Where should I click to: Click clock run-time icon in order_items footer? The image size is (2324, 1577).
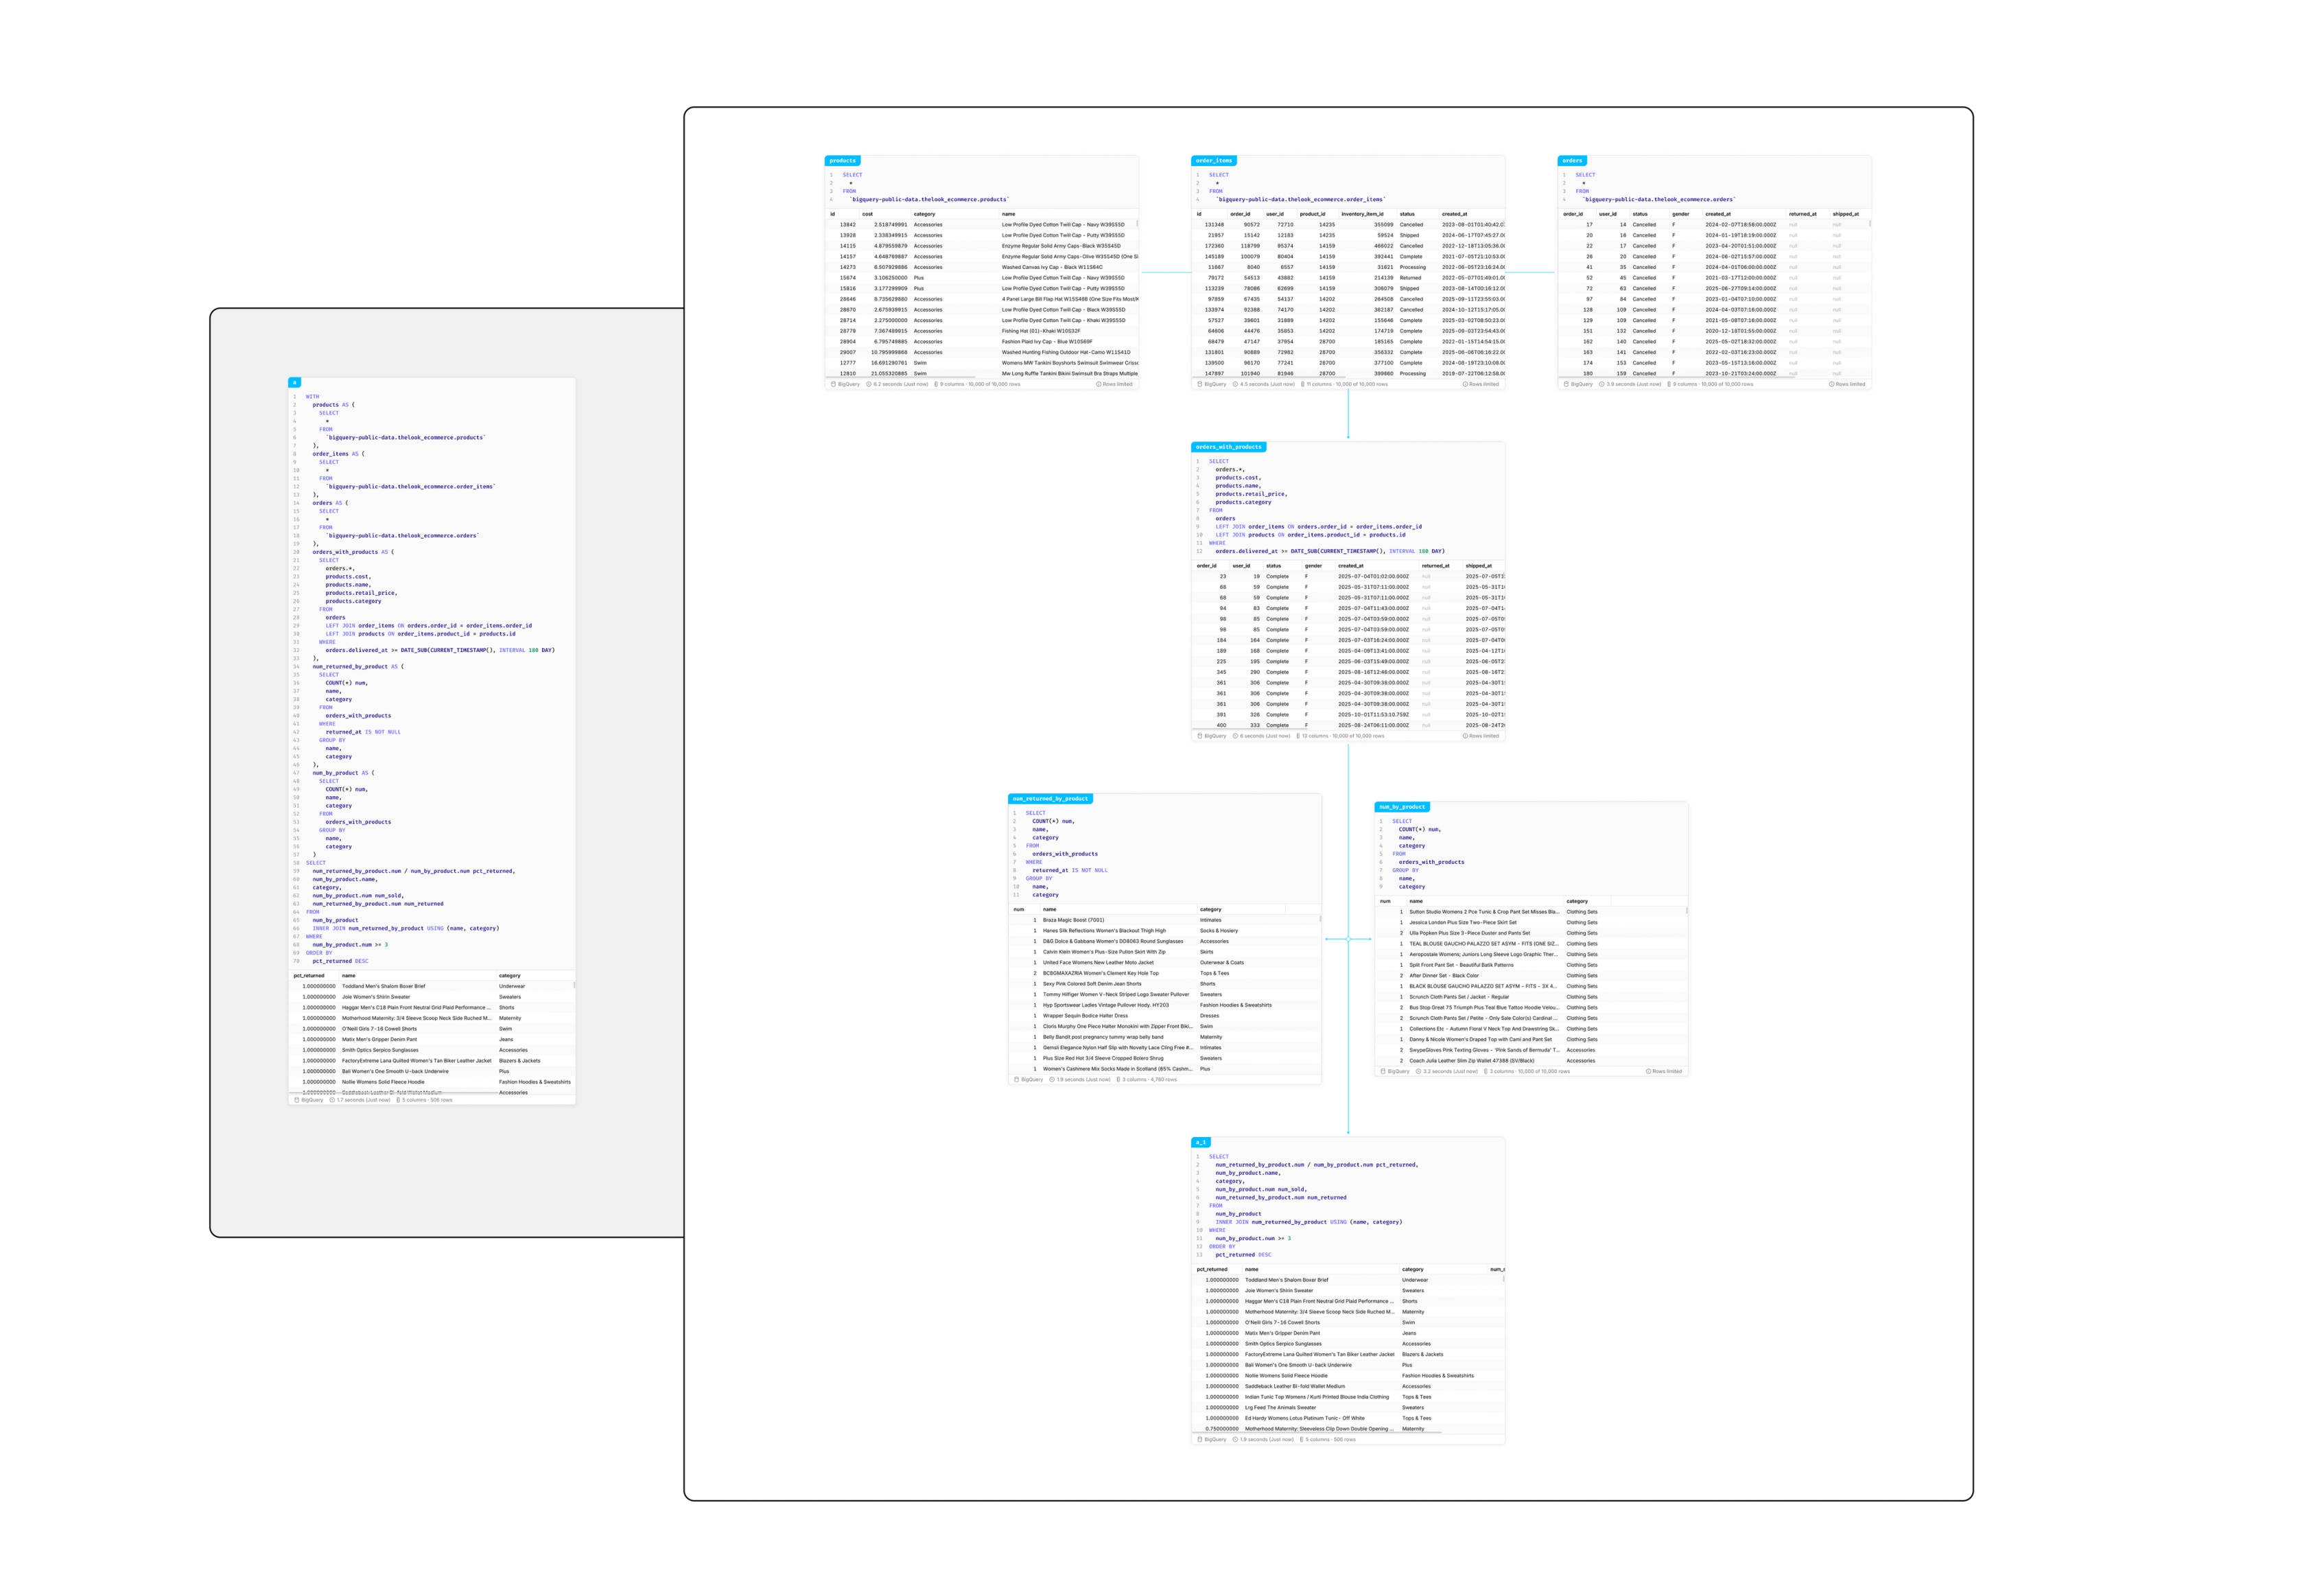(1235, 384)
